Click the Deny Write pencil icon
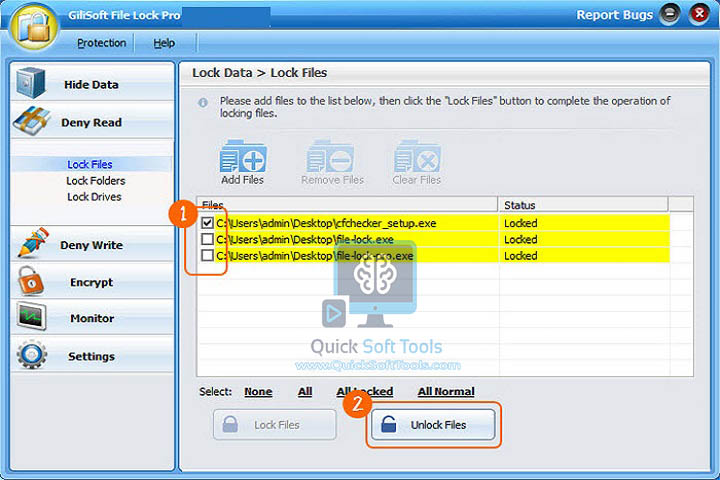The image size is (720, 480). 33,243
